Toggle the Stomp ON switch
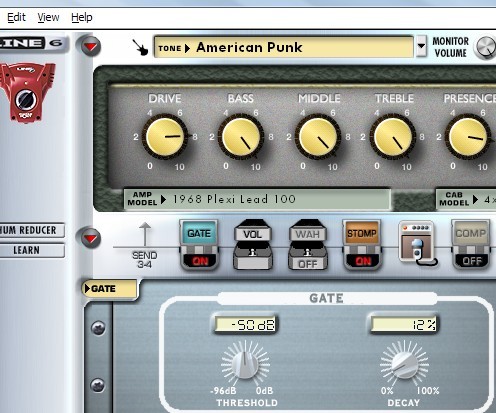Viewport: 496px width, 413px height. pos(363,261)
